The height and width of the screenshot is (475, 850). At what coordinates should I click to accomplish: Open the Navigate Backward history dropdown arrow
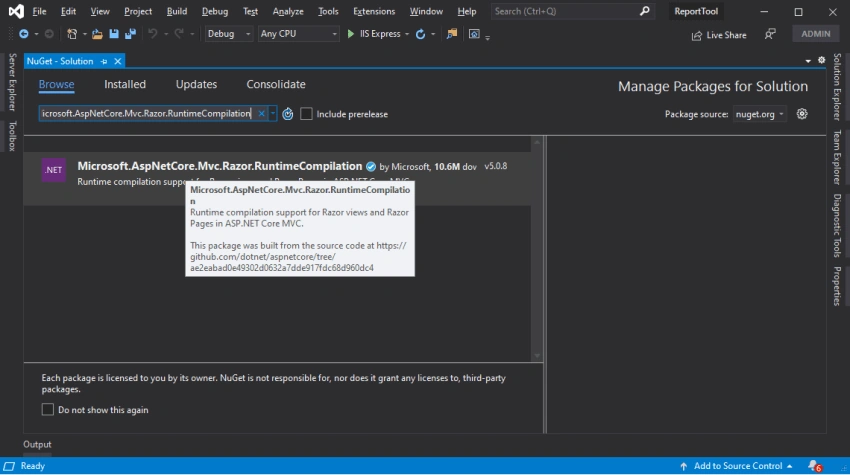(36, 34)
